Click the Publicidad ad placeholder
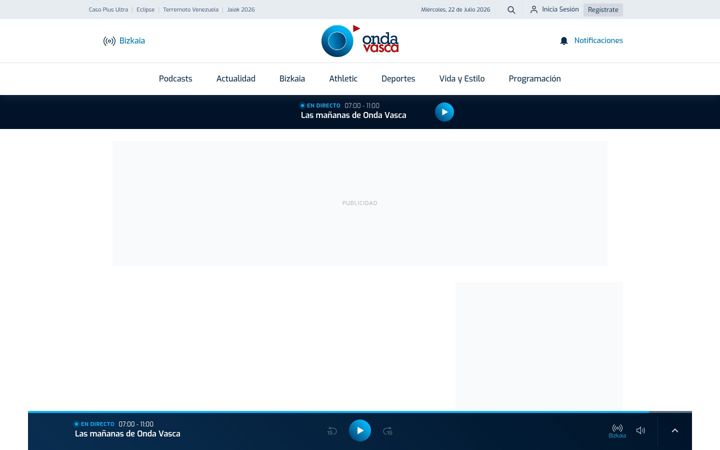 click(360, 203)
